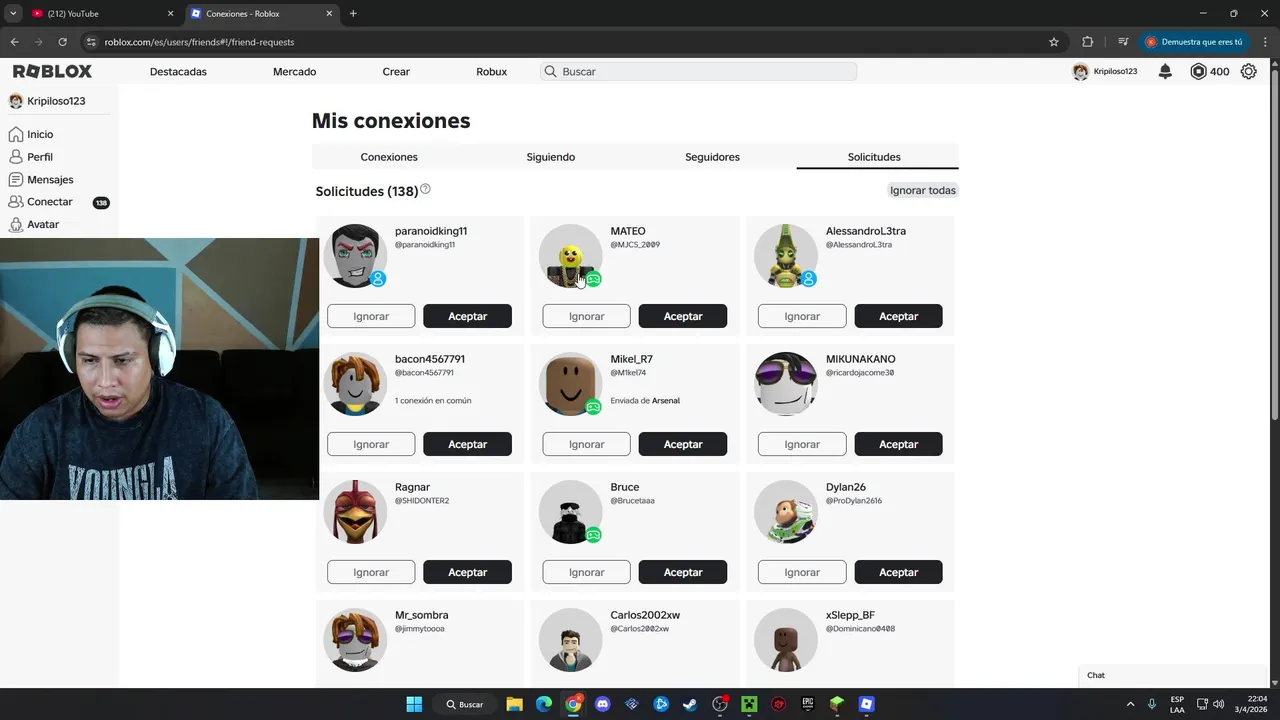This screenshot has height=720, width=1280.
Task: Open xSlepp_BF's avatar thumbnail
Action: (786, 640)
